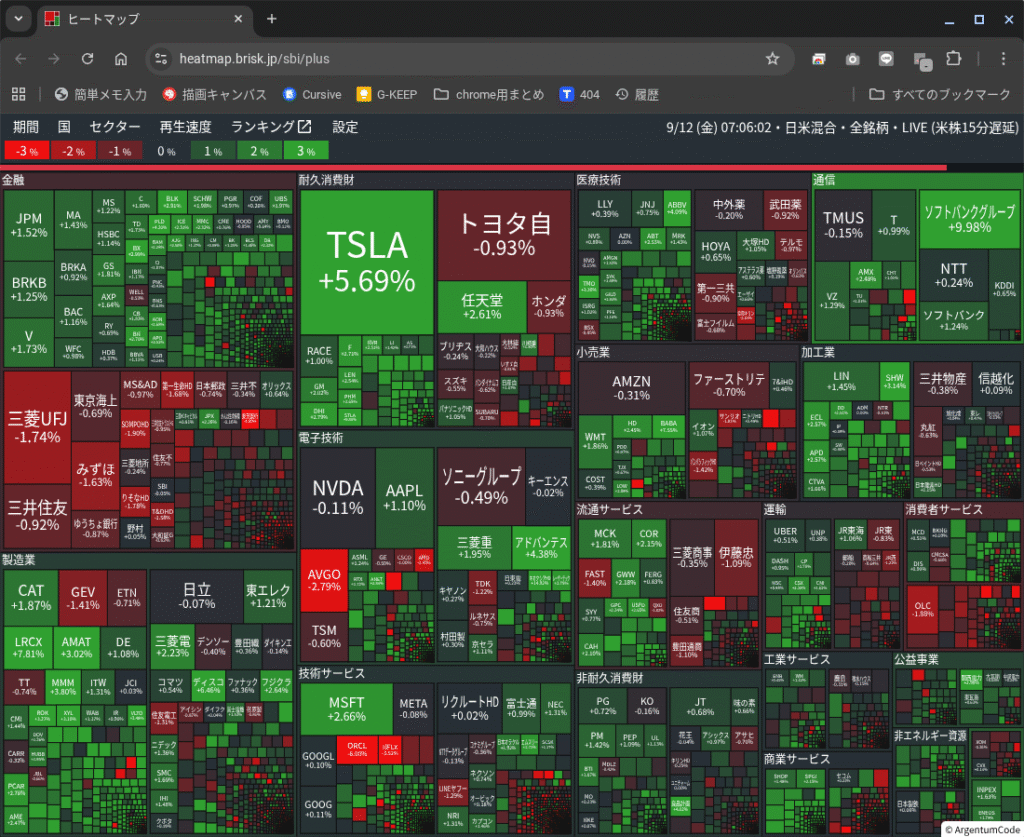Open the 簡単メモ入力 bookmark

(101, 95)
